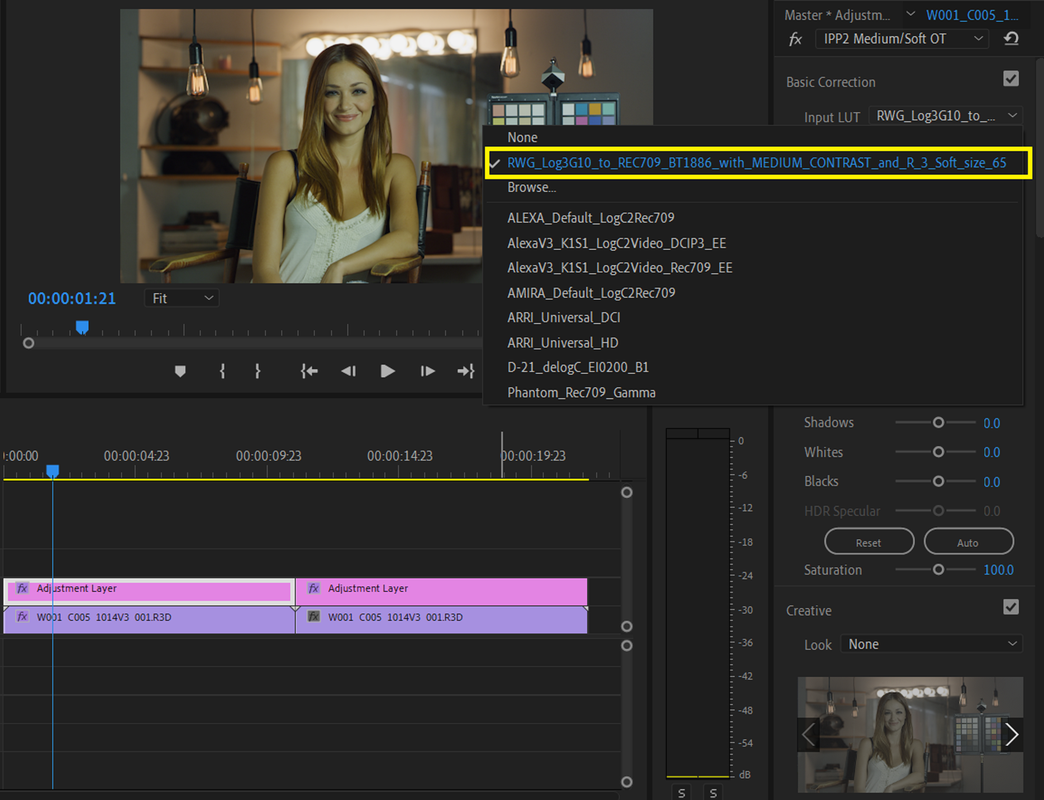Step back one frame

tap(348, 371)
